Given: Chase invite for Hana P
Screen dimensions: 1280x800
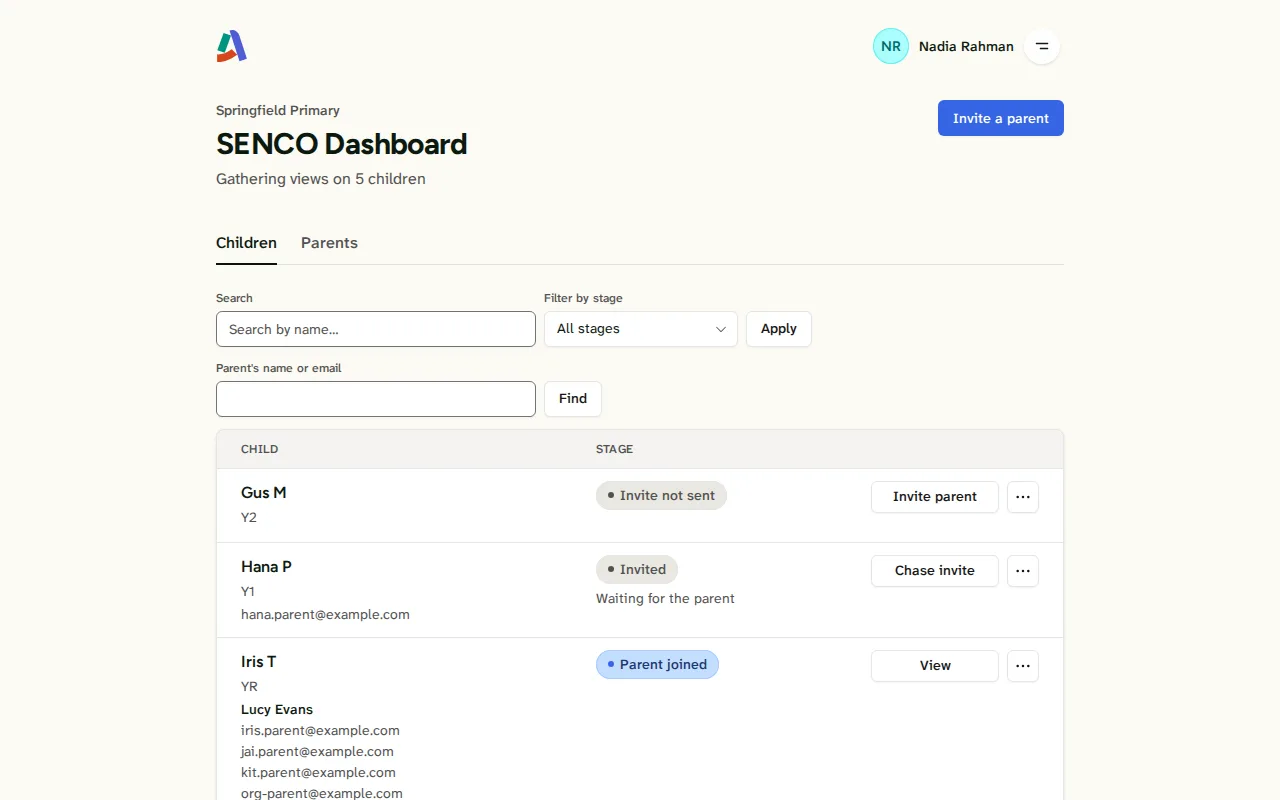Looking at the screenshot, I should [x=935, y=571].
